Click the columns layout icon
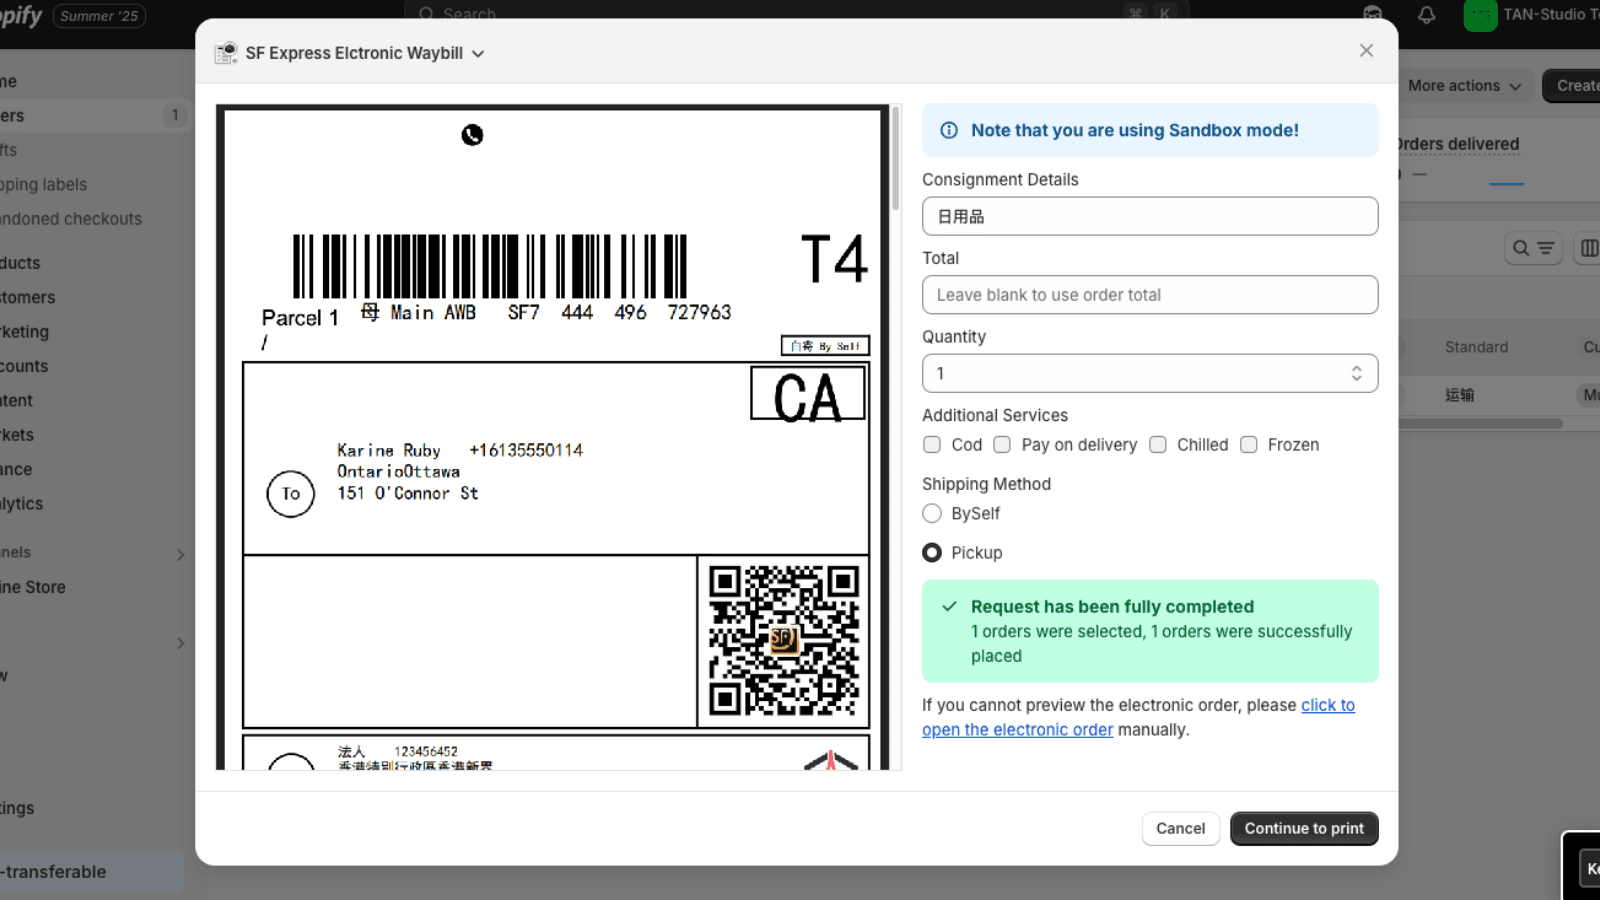Viewport: 1600px width, 900px height. (x=1588, y=248)
